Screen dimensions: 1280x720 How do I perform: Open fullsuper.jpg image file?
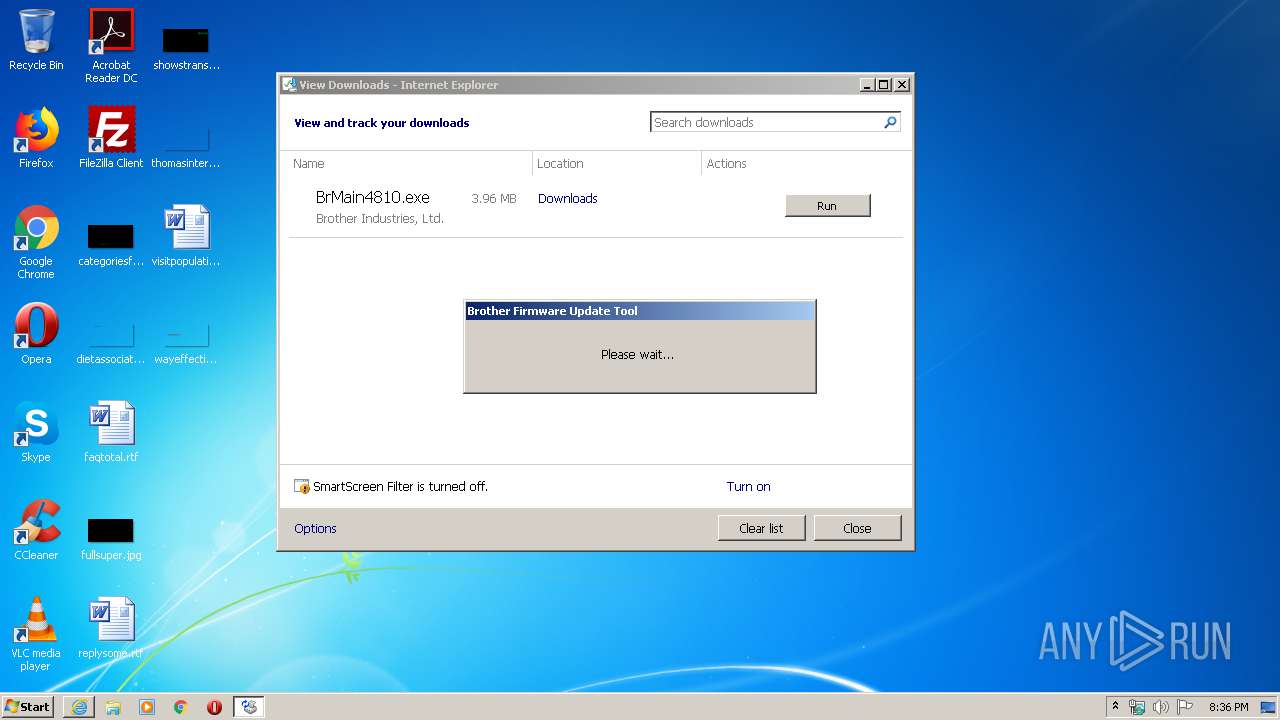click(111, 539)
